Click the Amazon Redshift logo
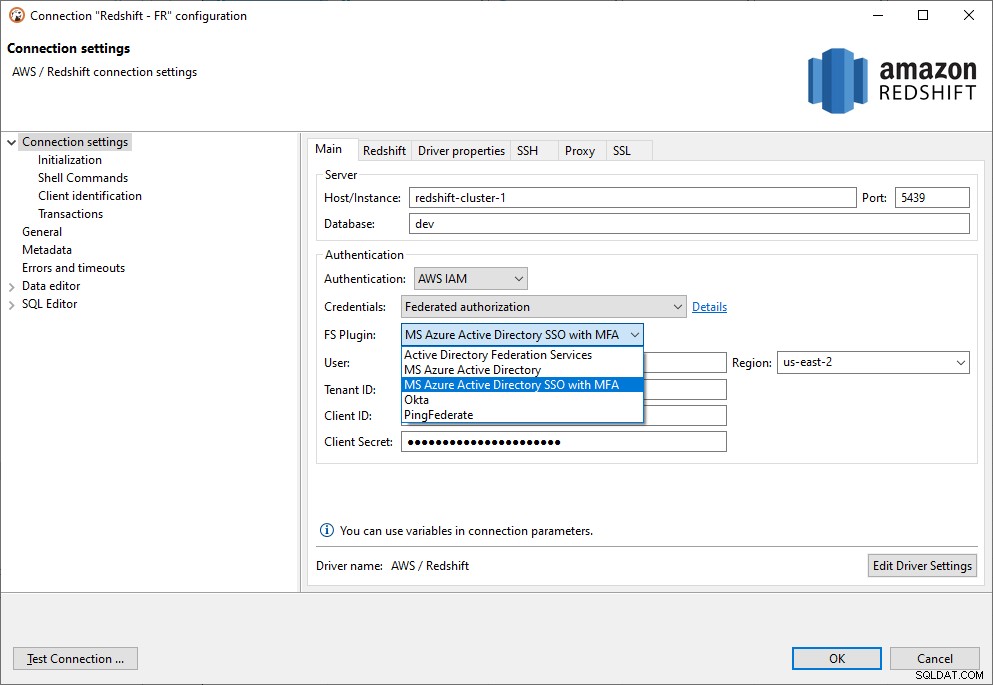993x685 pixels. point(892,80)
